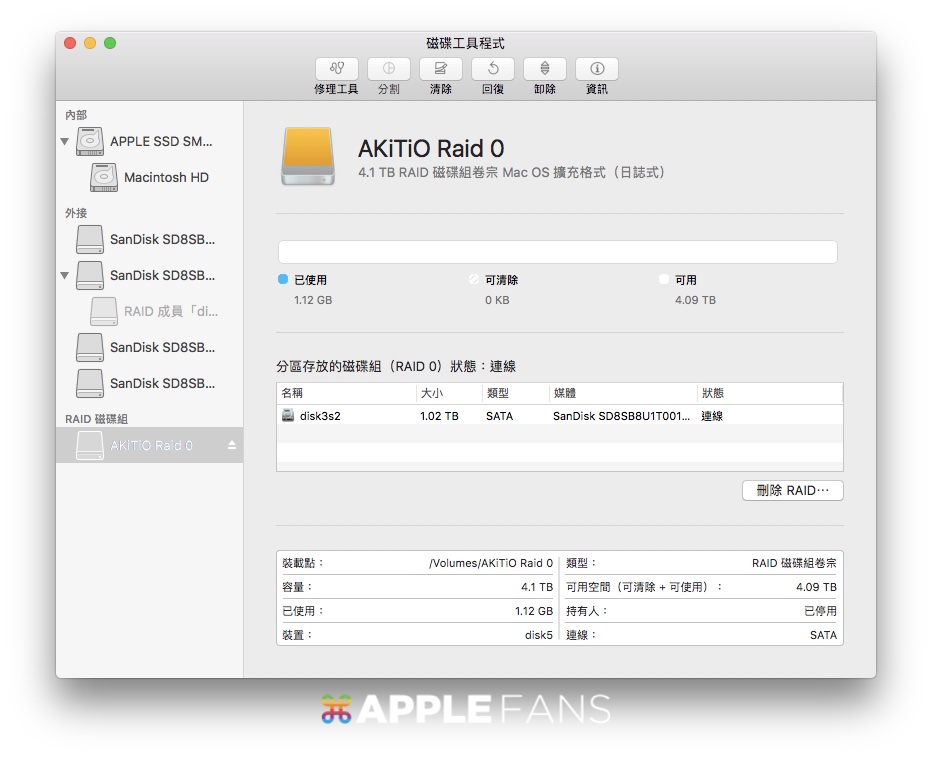This screenshot has height=758, width=932.
Task: Click the SanDisk SD8SB8U1T001... media cell
Action: click(621, 416)
